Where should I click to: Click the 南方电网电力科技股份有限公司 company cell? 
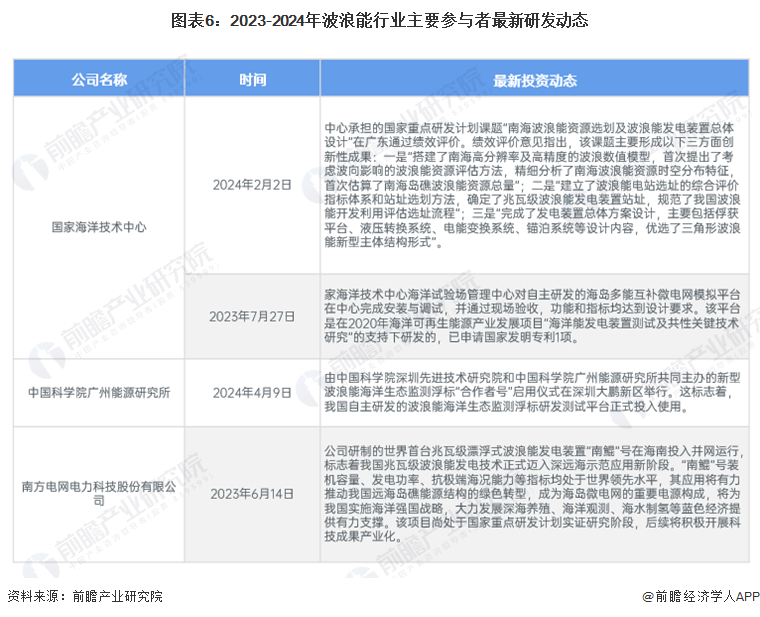99,493
